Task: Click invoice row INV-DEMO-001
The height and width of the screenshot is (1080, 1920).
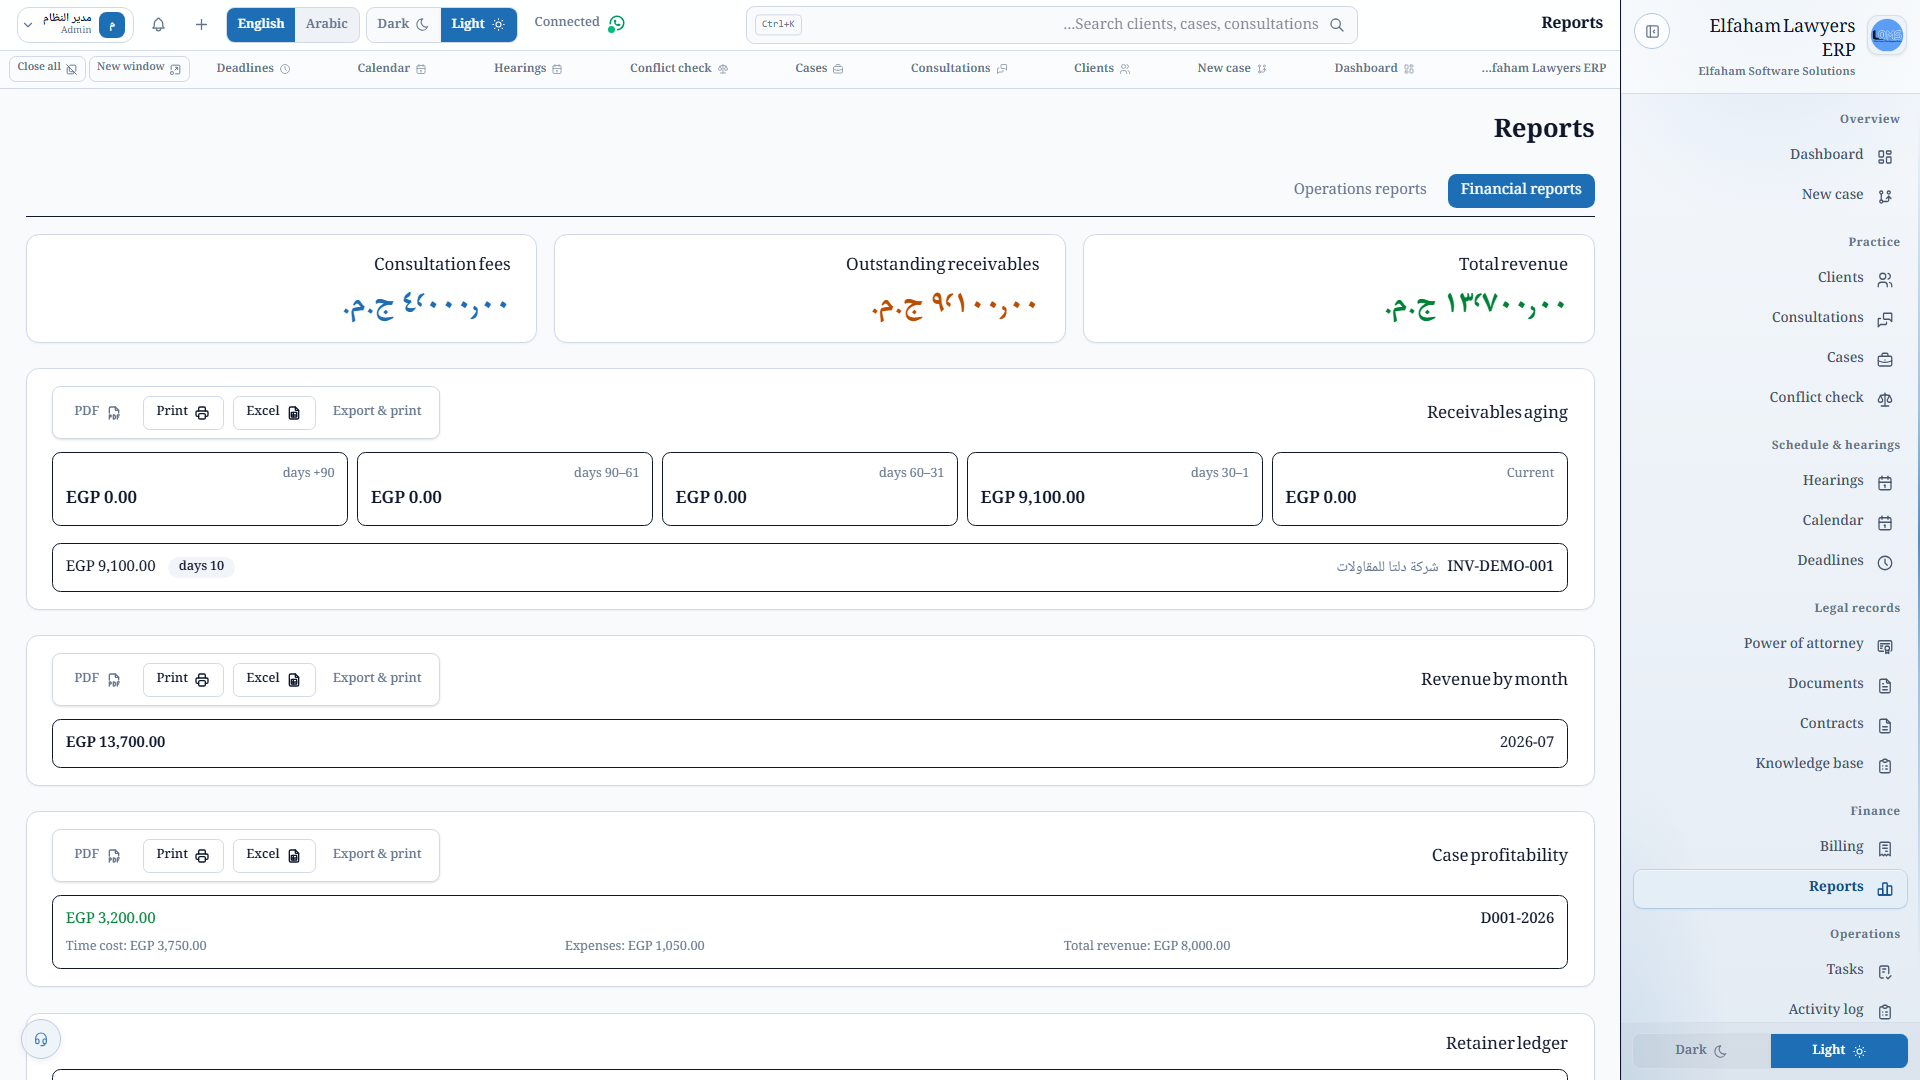Action: point(810,567)
